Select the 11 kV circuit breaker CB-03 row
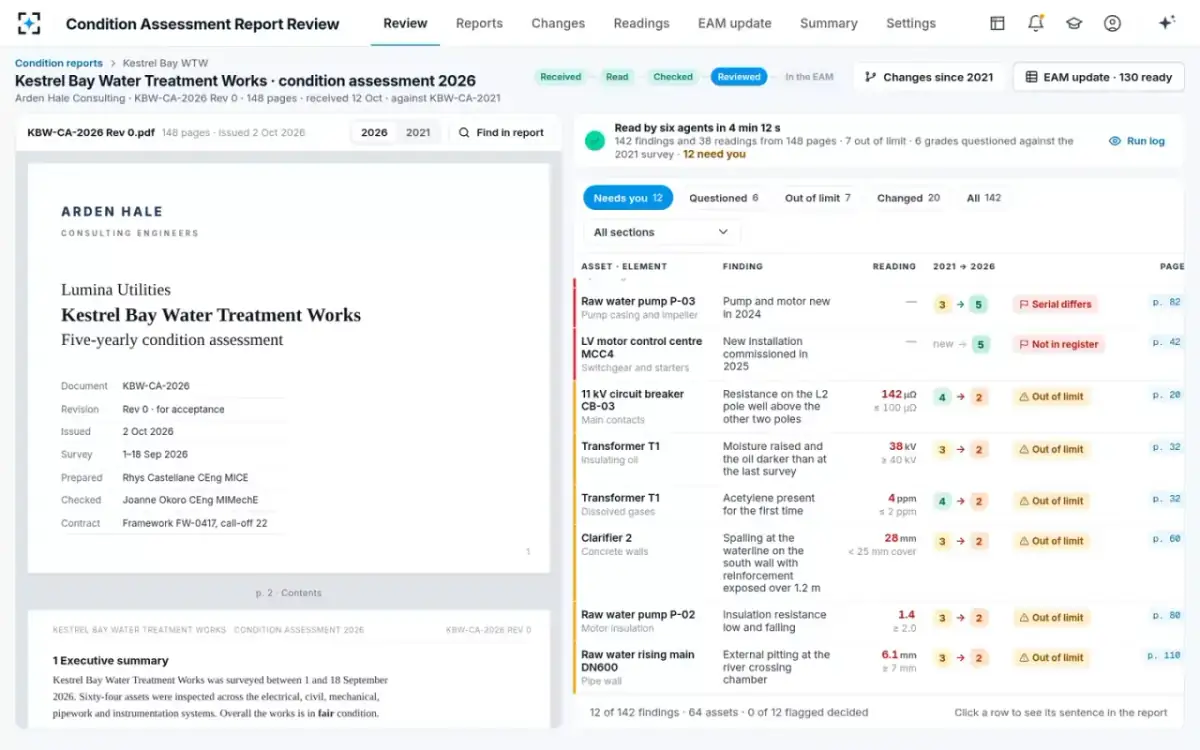The height and width of the screenshot is (750, 1200). point(878,407)
